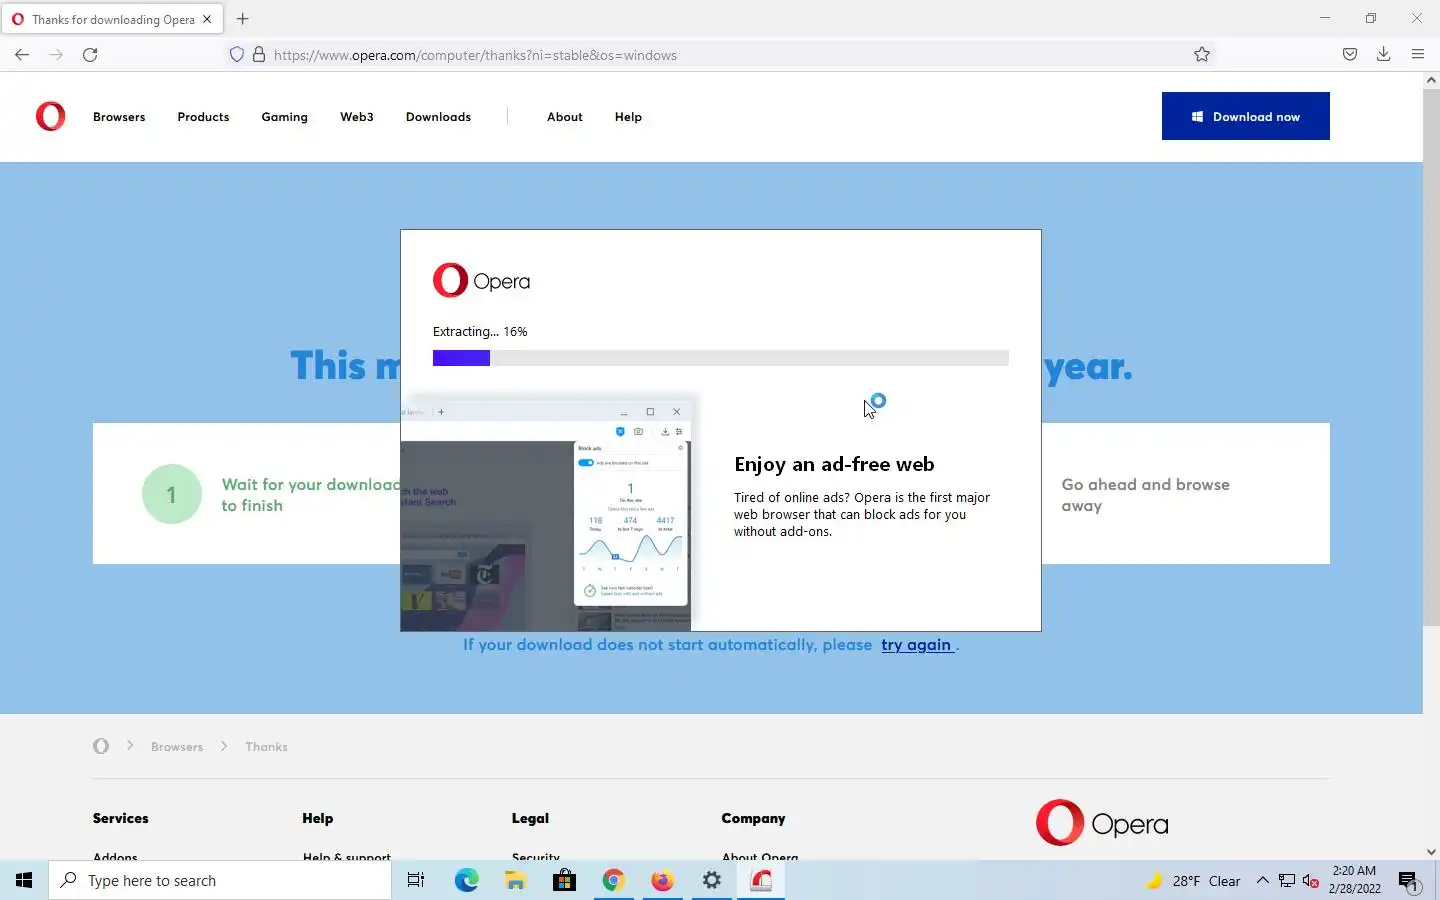
Task: Open the Gaming navigation menu
Action: coord(285,117)
